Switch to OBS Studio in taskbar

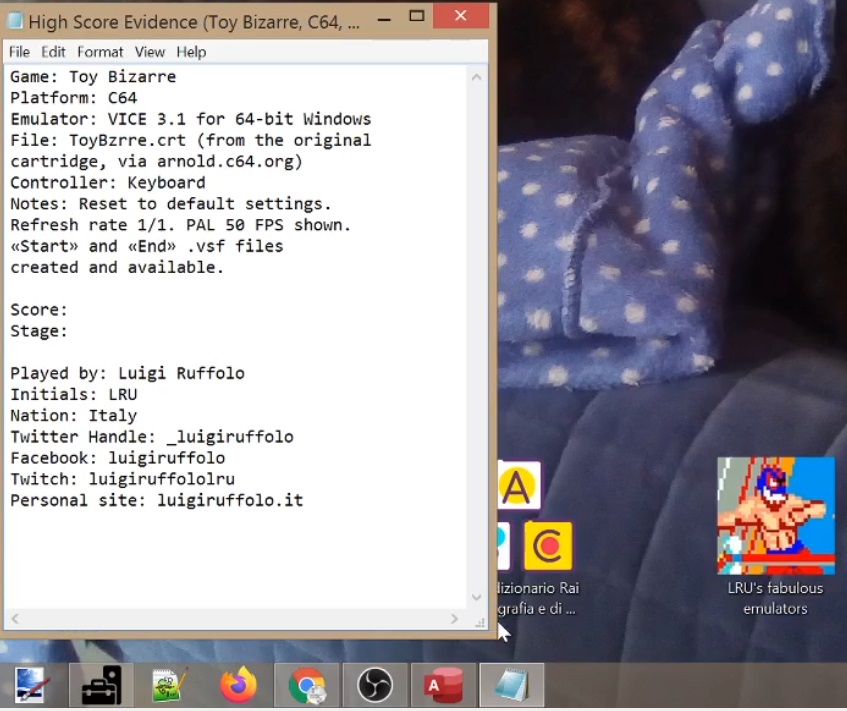point(375,686)
